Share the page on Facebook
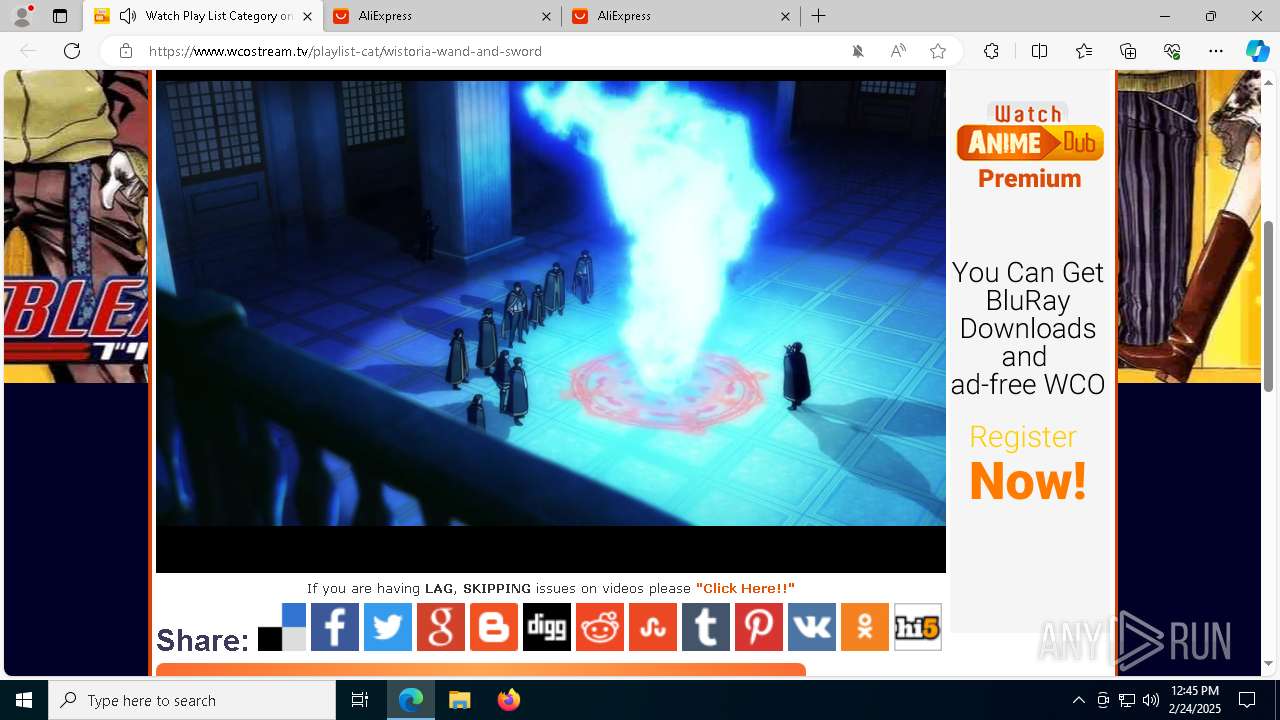The height and width of the screenshot is (720, 1280). tap(335, 627)
